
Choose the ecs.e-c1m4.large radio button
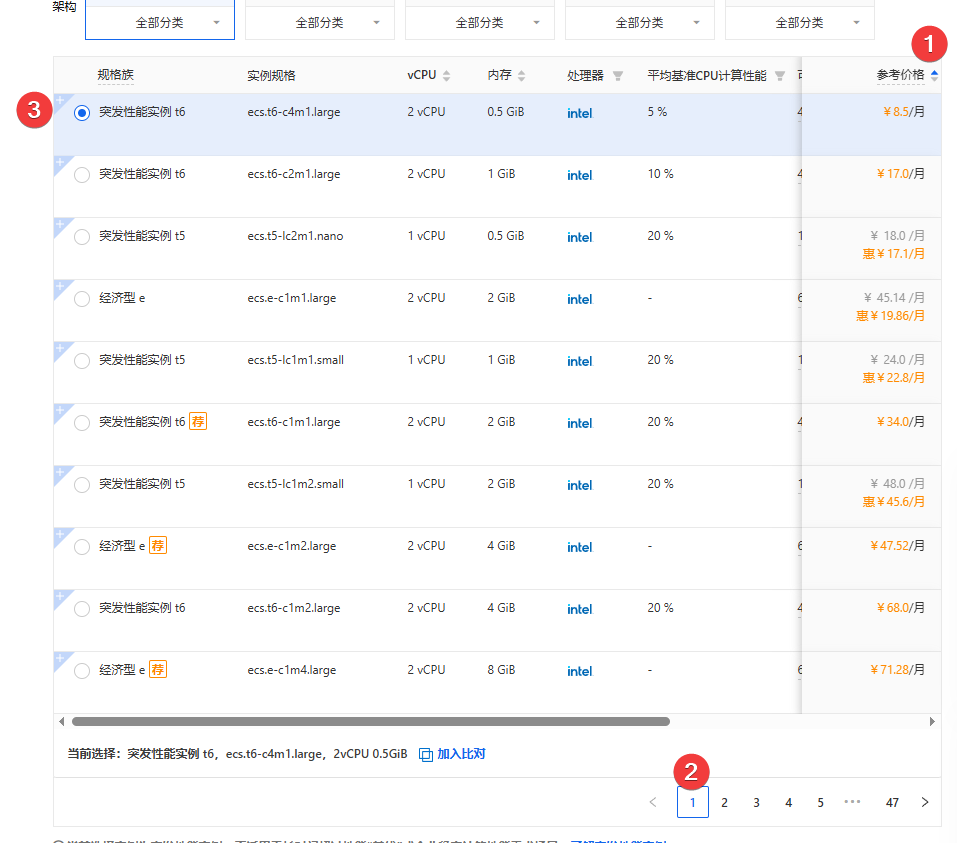click(x=82, y=671)
